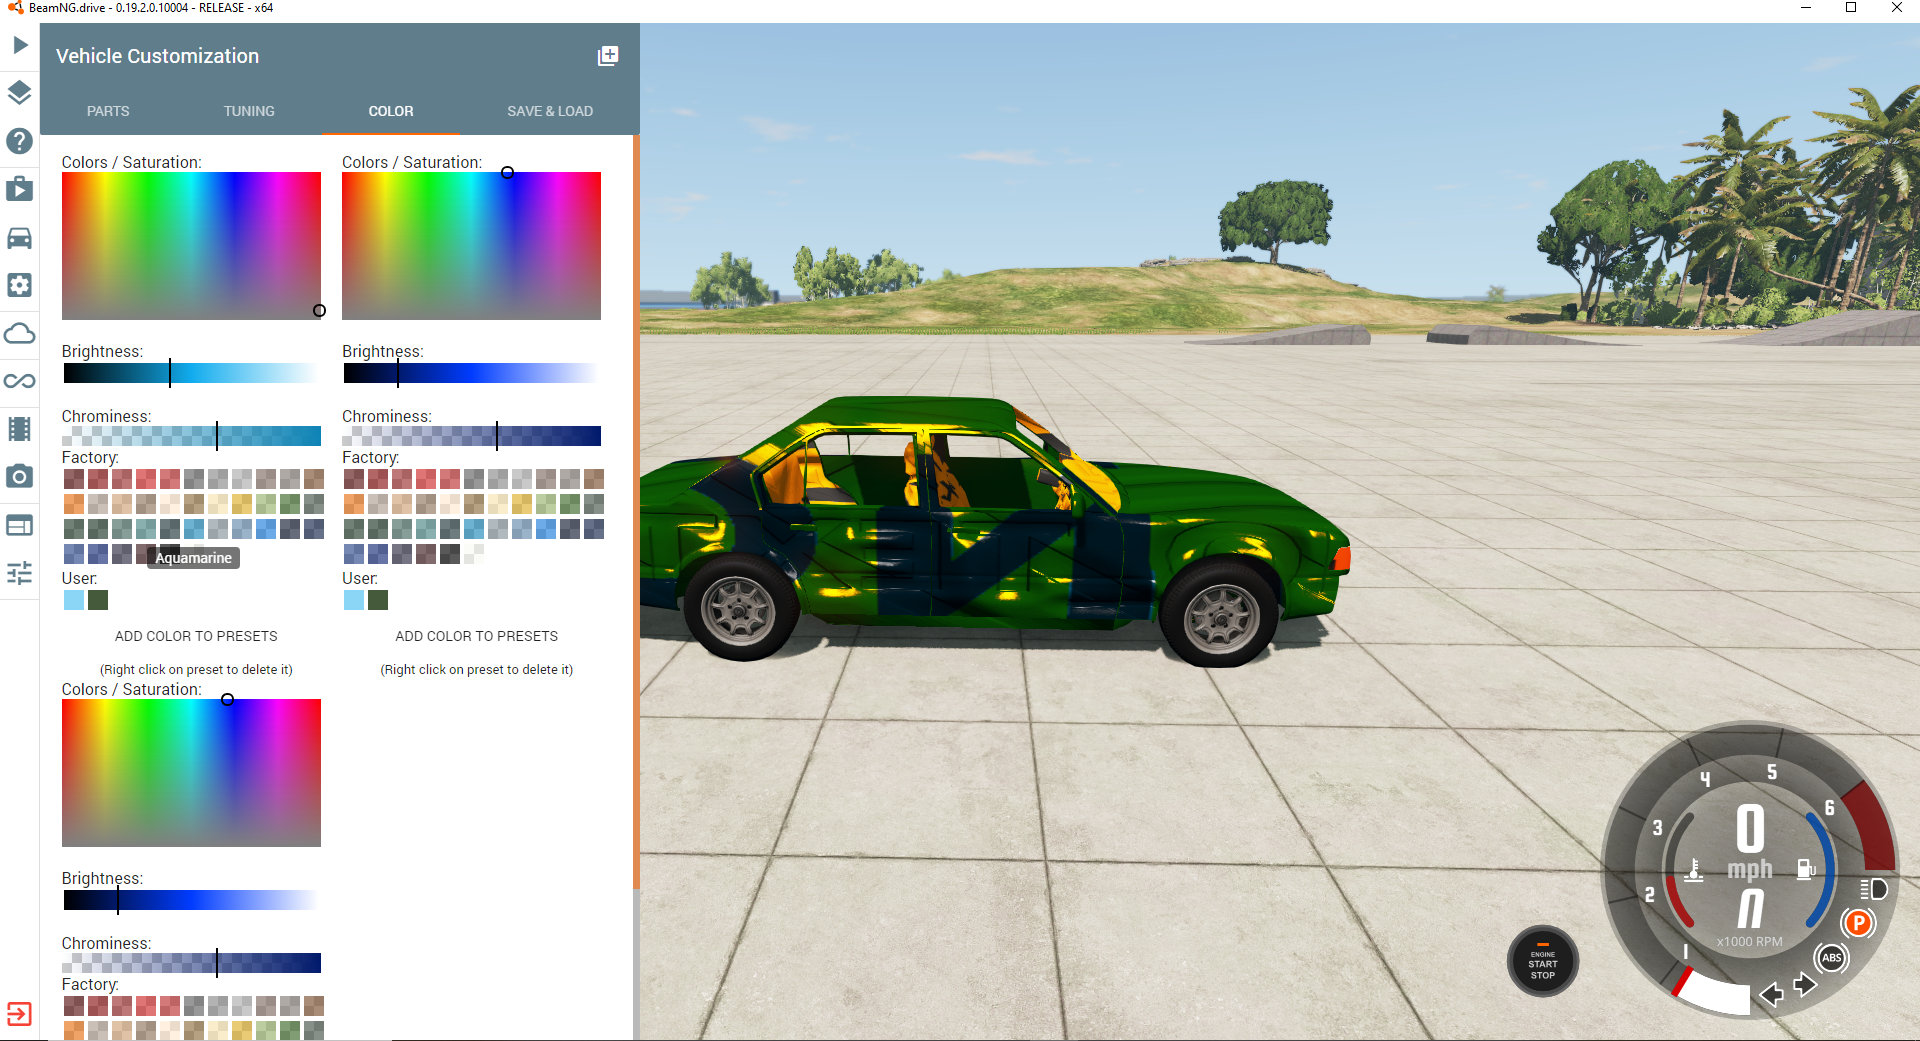Select the COLOR tab
Screen dimensions: 1920x1041
[x=391, y=111]
